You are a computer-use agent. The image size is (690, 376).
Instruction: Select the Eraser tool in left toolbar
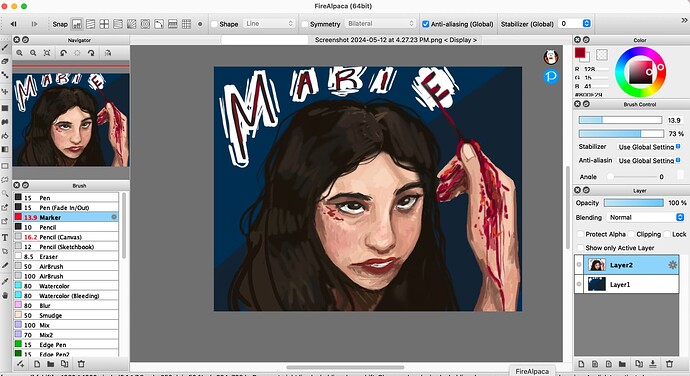(x=5, y=61)
